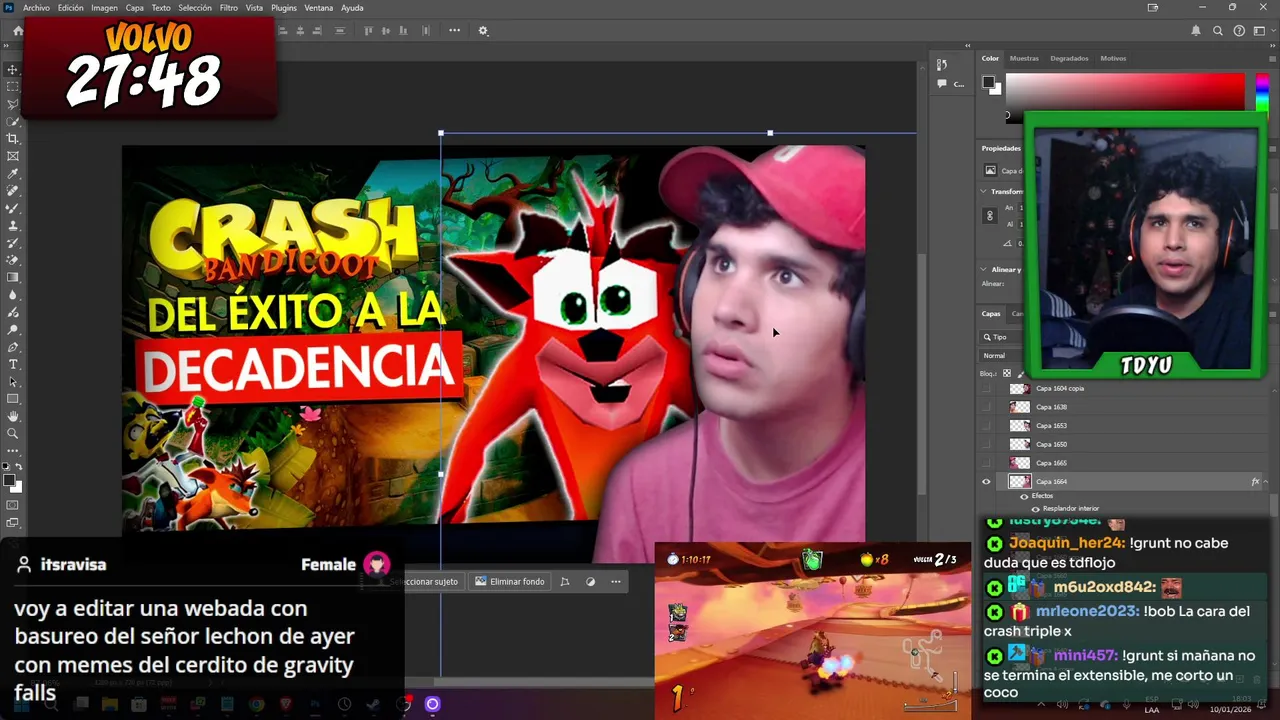
Task: Toggle Quick Mask mode icon
Action: [x=13, y=504]
